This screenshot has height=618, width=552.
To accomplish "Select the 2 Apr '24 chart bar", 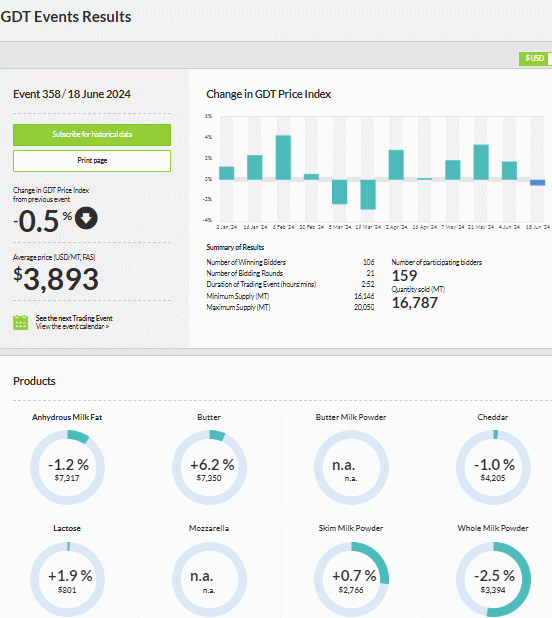I will coord(396,165).
